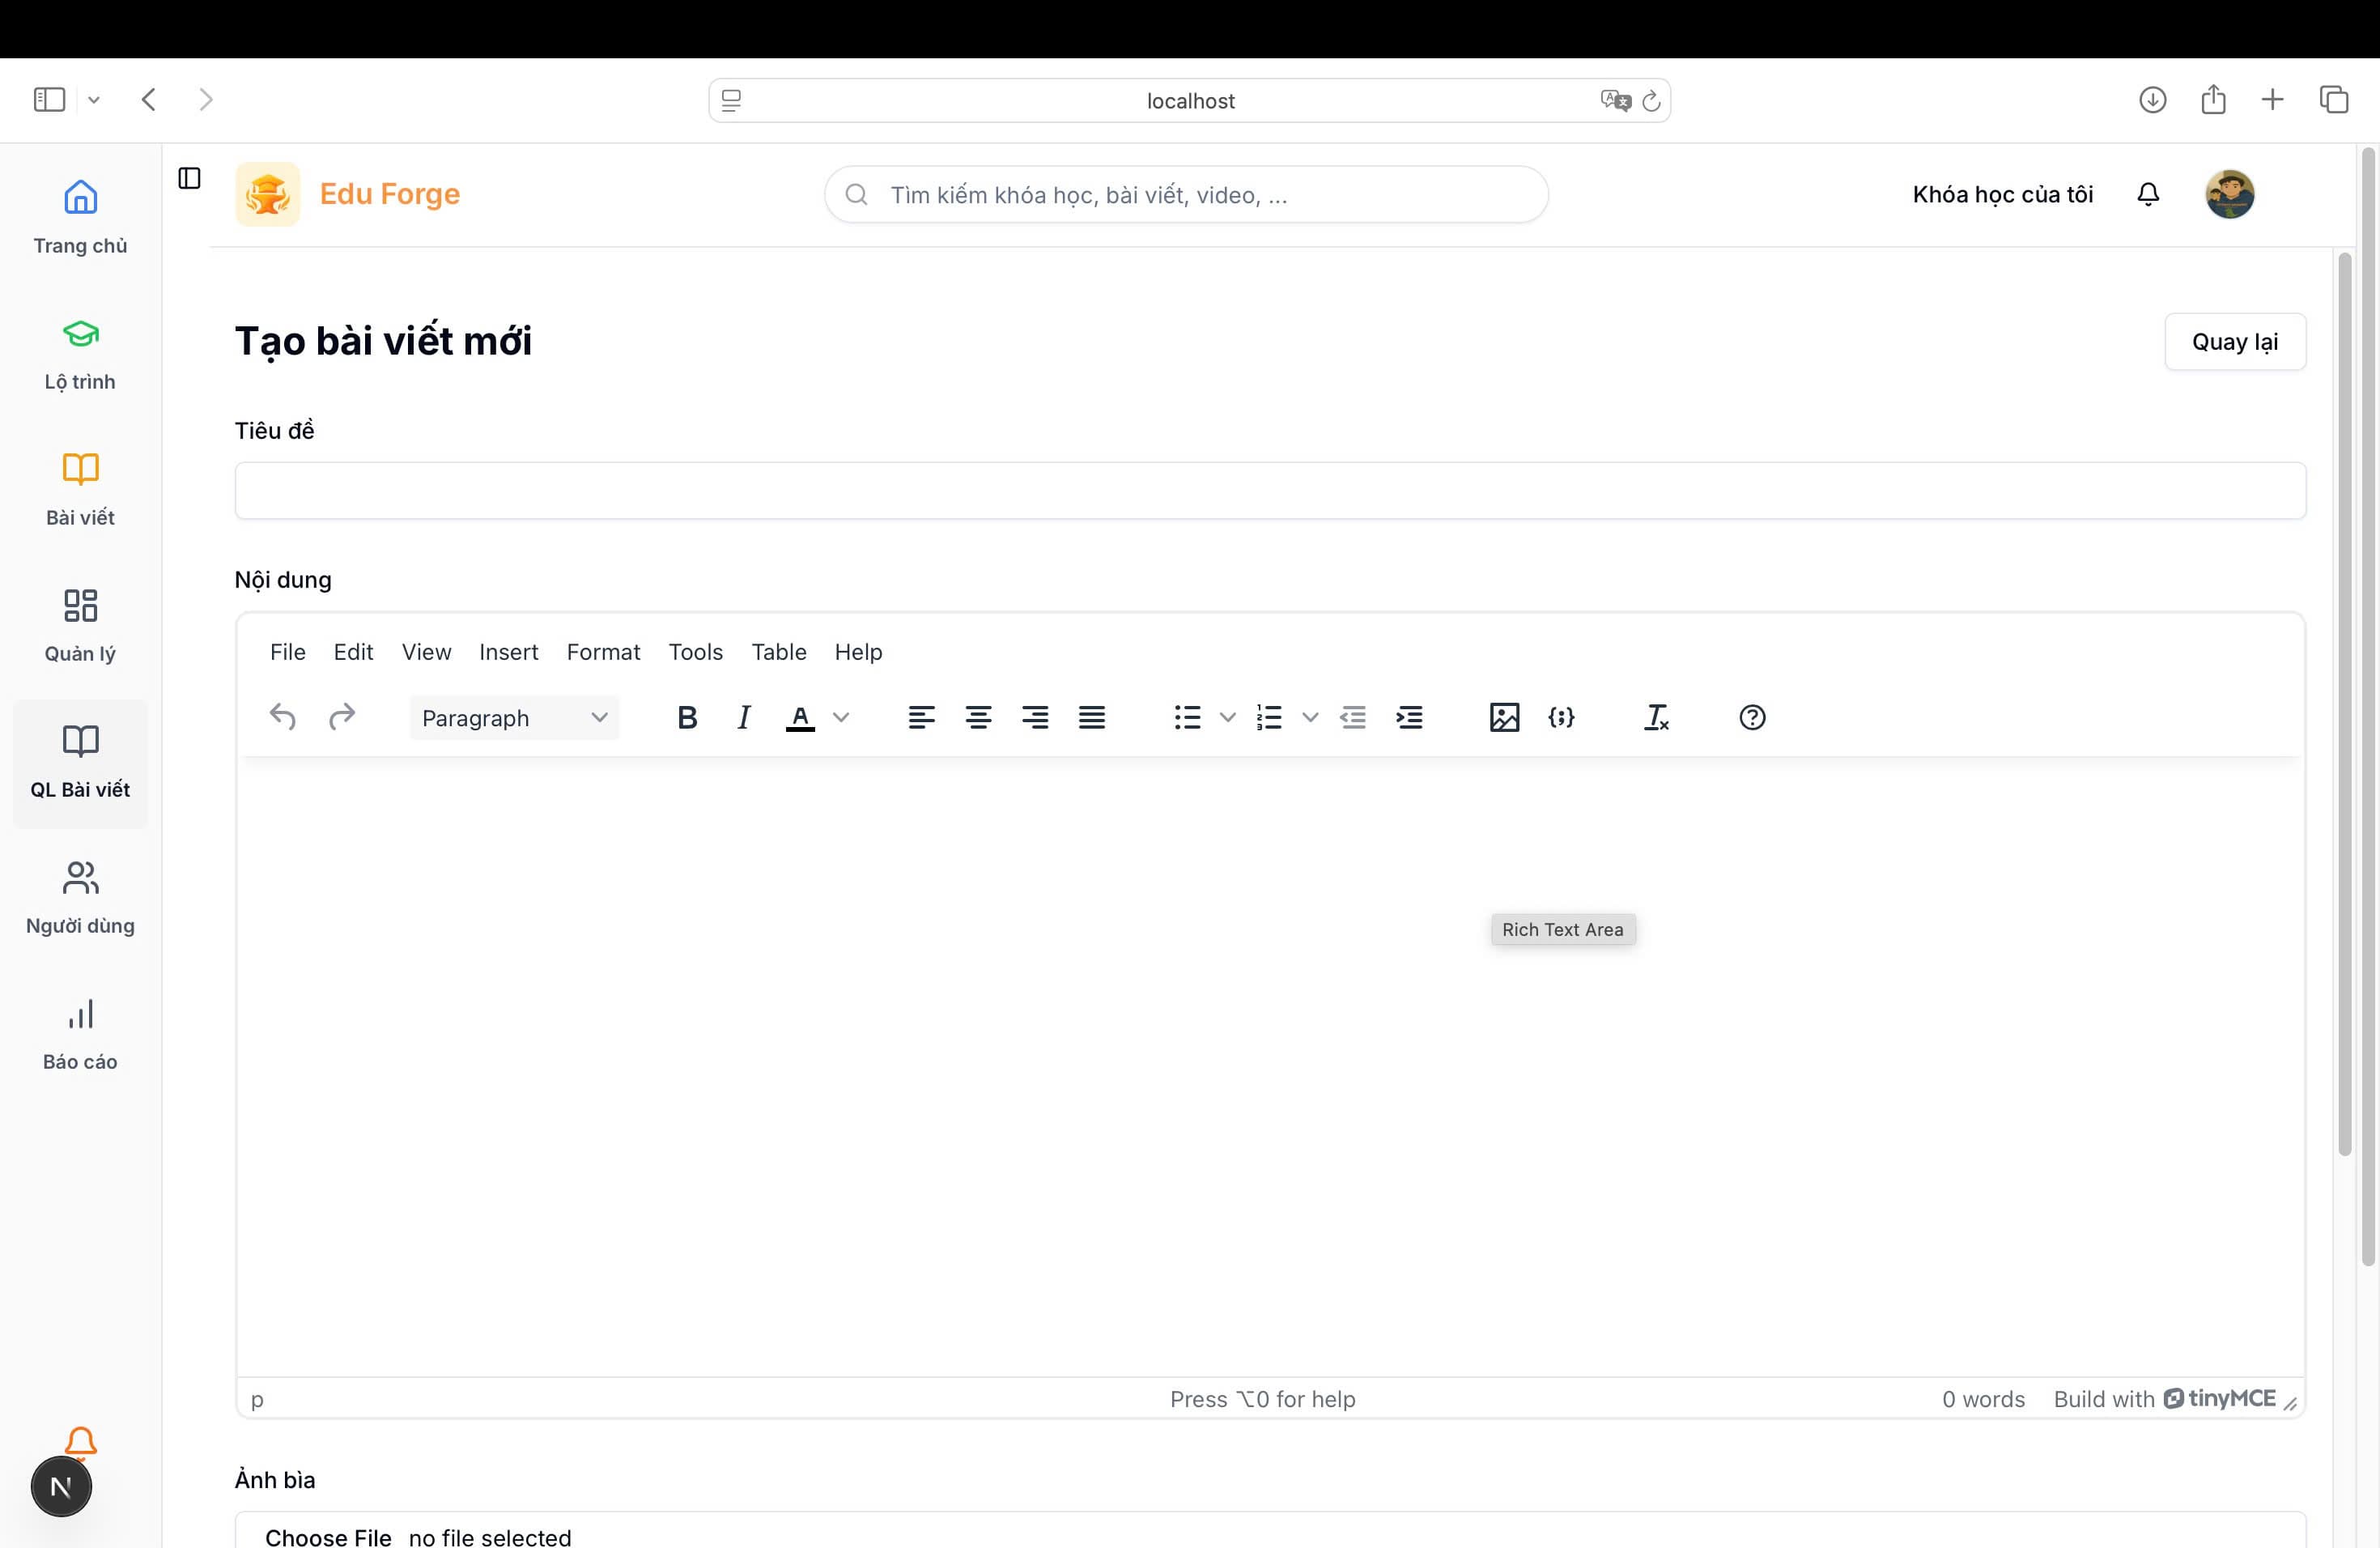This screenshot has width=2380, height=1548.
Task: Open the Insert menu in editor
Action: tap(509, 652)
